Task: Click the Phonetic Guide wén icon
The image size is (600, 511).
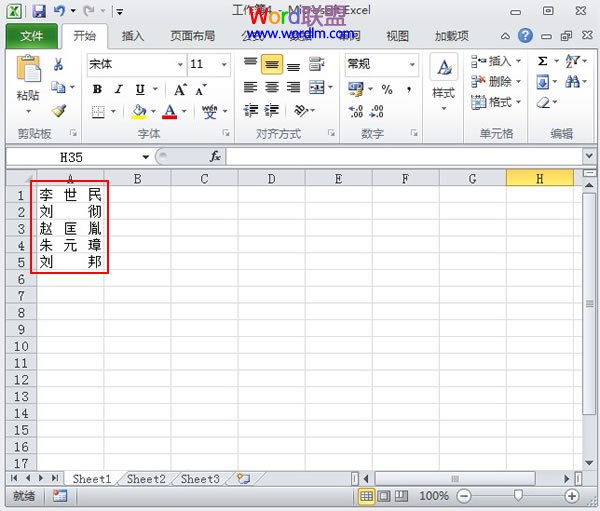Action: (210, 112)
